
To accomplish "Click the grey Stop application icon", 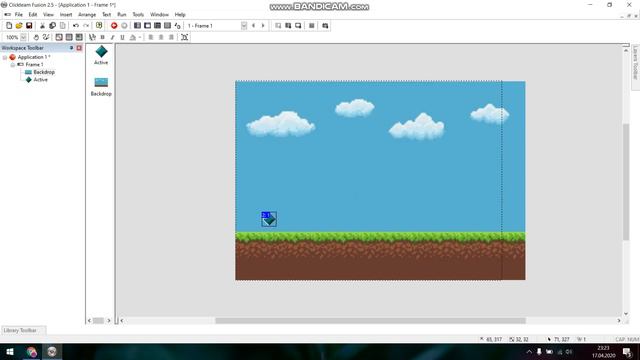I will coord(124,25).
